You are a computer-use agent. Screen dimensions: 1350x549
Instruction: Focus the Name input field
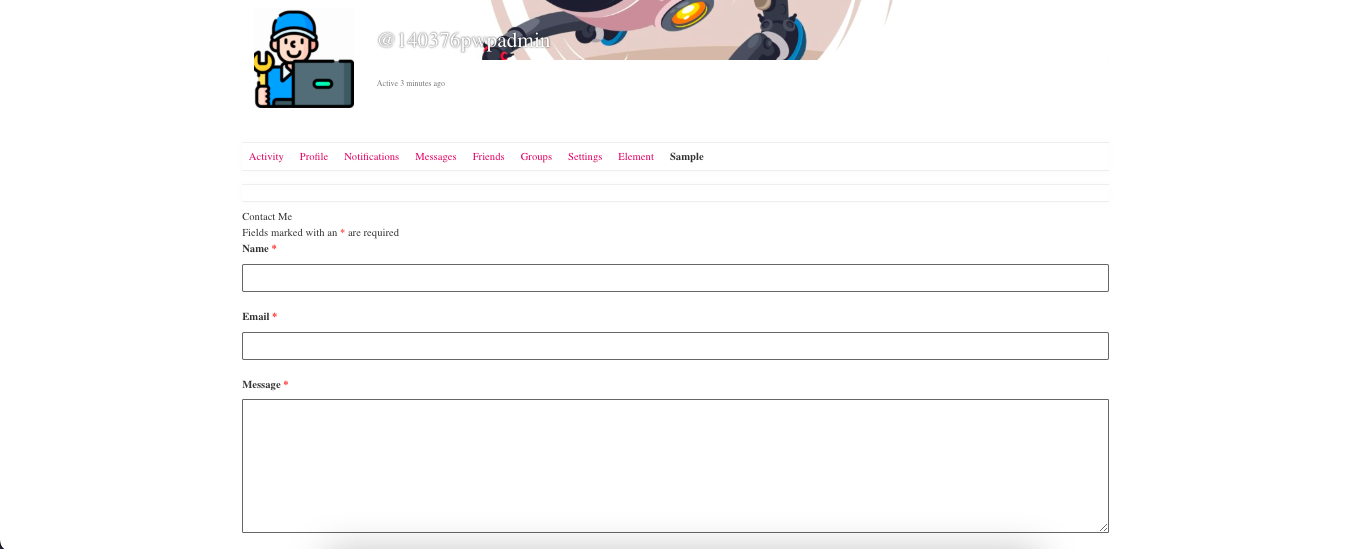(x=675, y=278)
